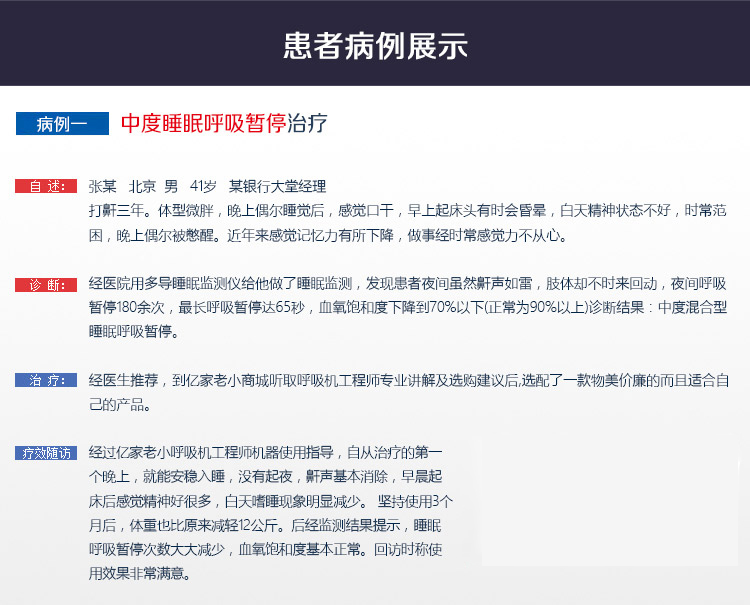
Task: Click the occupation text 某银行大堂经理
Action: click(277, 187)
